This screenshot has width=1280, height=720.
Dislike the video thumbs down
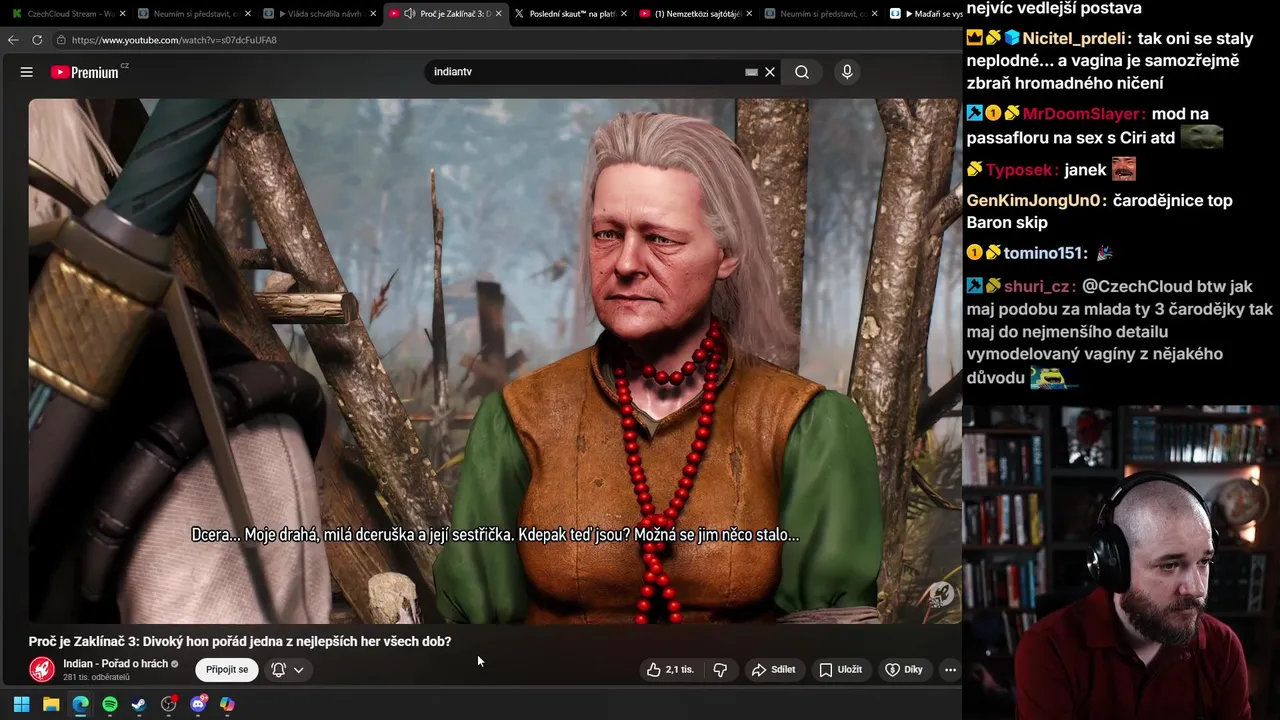[x=720, y=669]
